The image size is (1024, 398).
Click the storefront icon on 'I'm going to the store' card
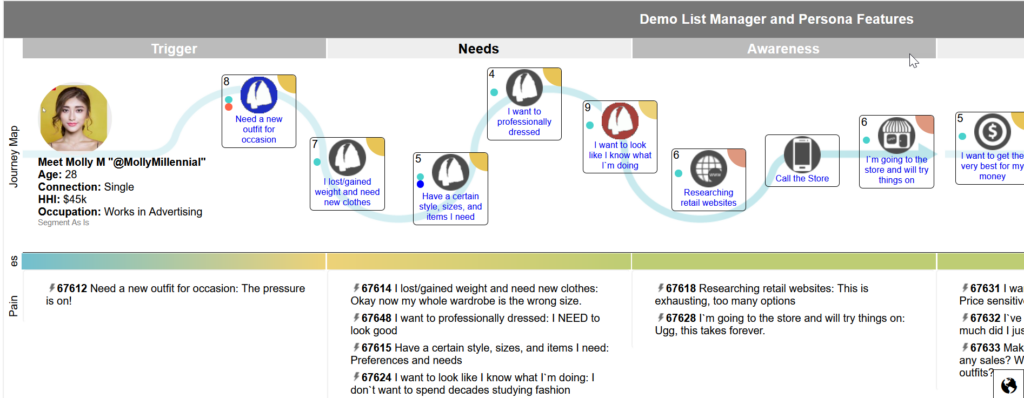point(896,136)
